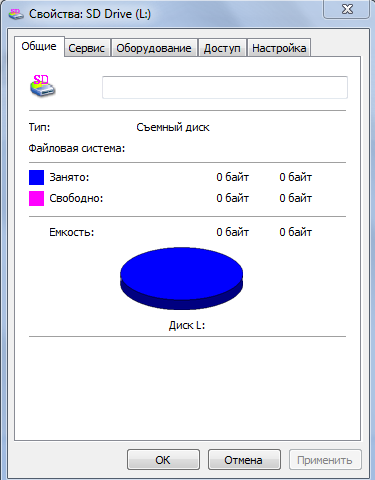Screen dimensions: 375x480
Task: Click the blue Занято color swatch
Action: 36,177
